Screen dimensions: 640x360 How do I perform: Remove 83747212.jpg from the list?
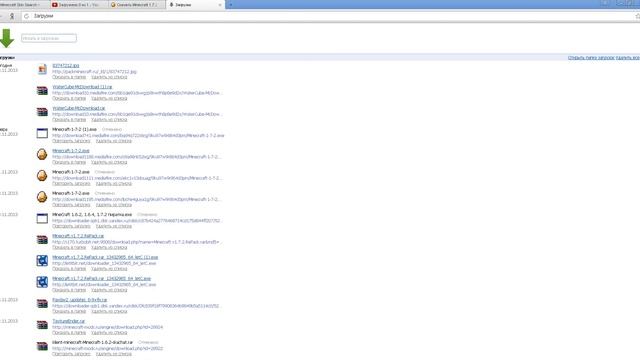click(x=109, y=77)
